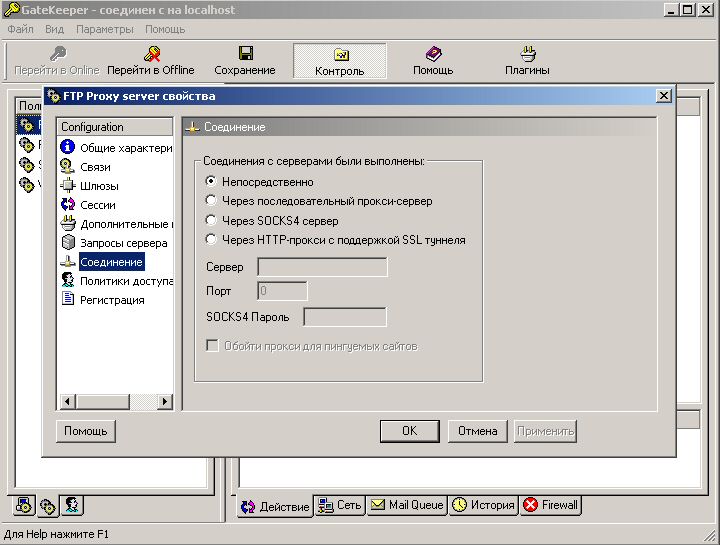The height and width of the screenshot is (545, 720).
Task: Open the "Mail Queue" tab
Action: pyautogui.click(x=407, y=505)
